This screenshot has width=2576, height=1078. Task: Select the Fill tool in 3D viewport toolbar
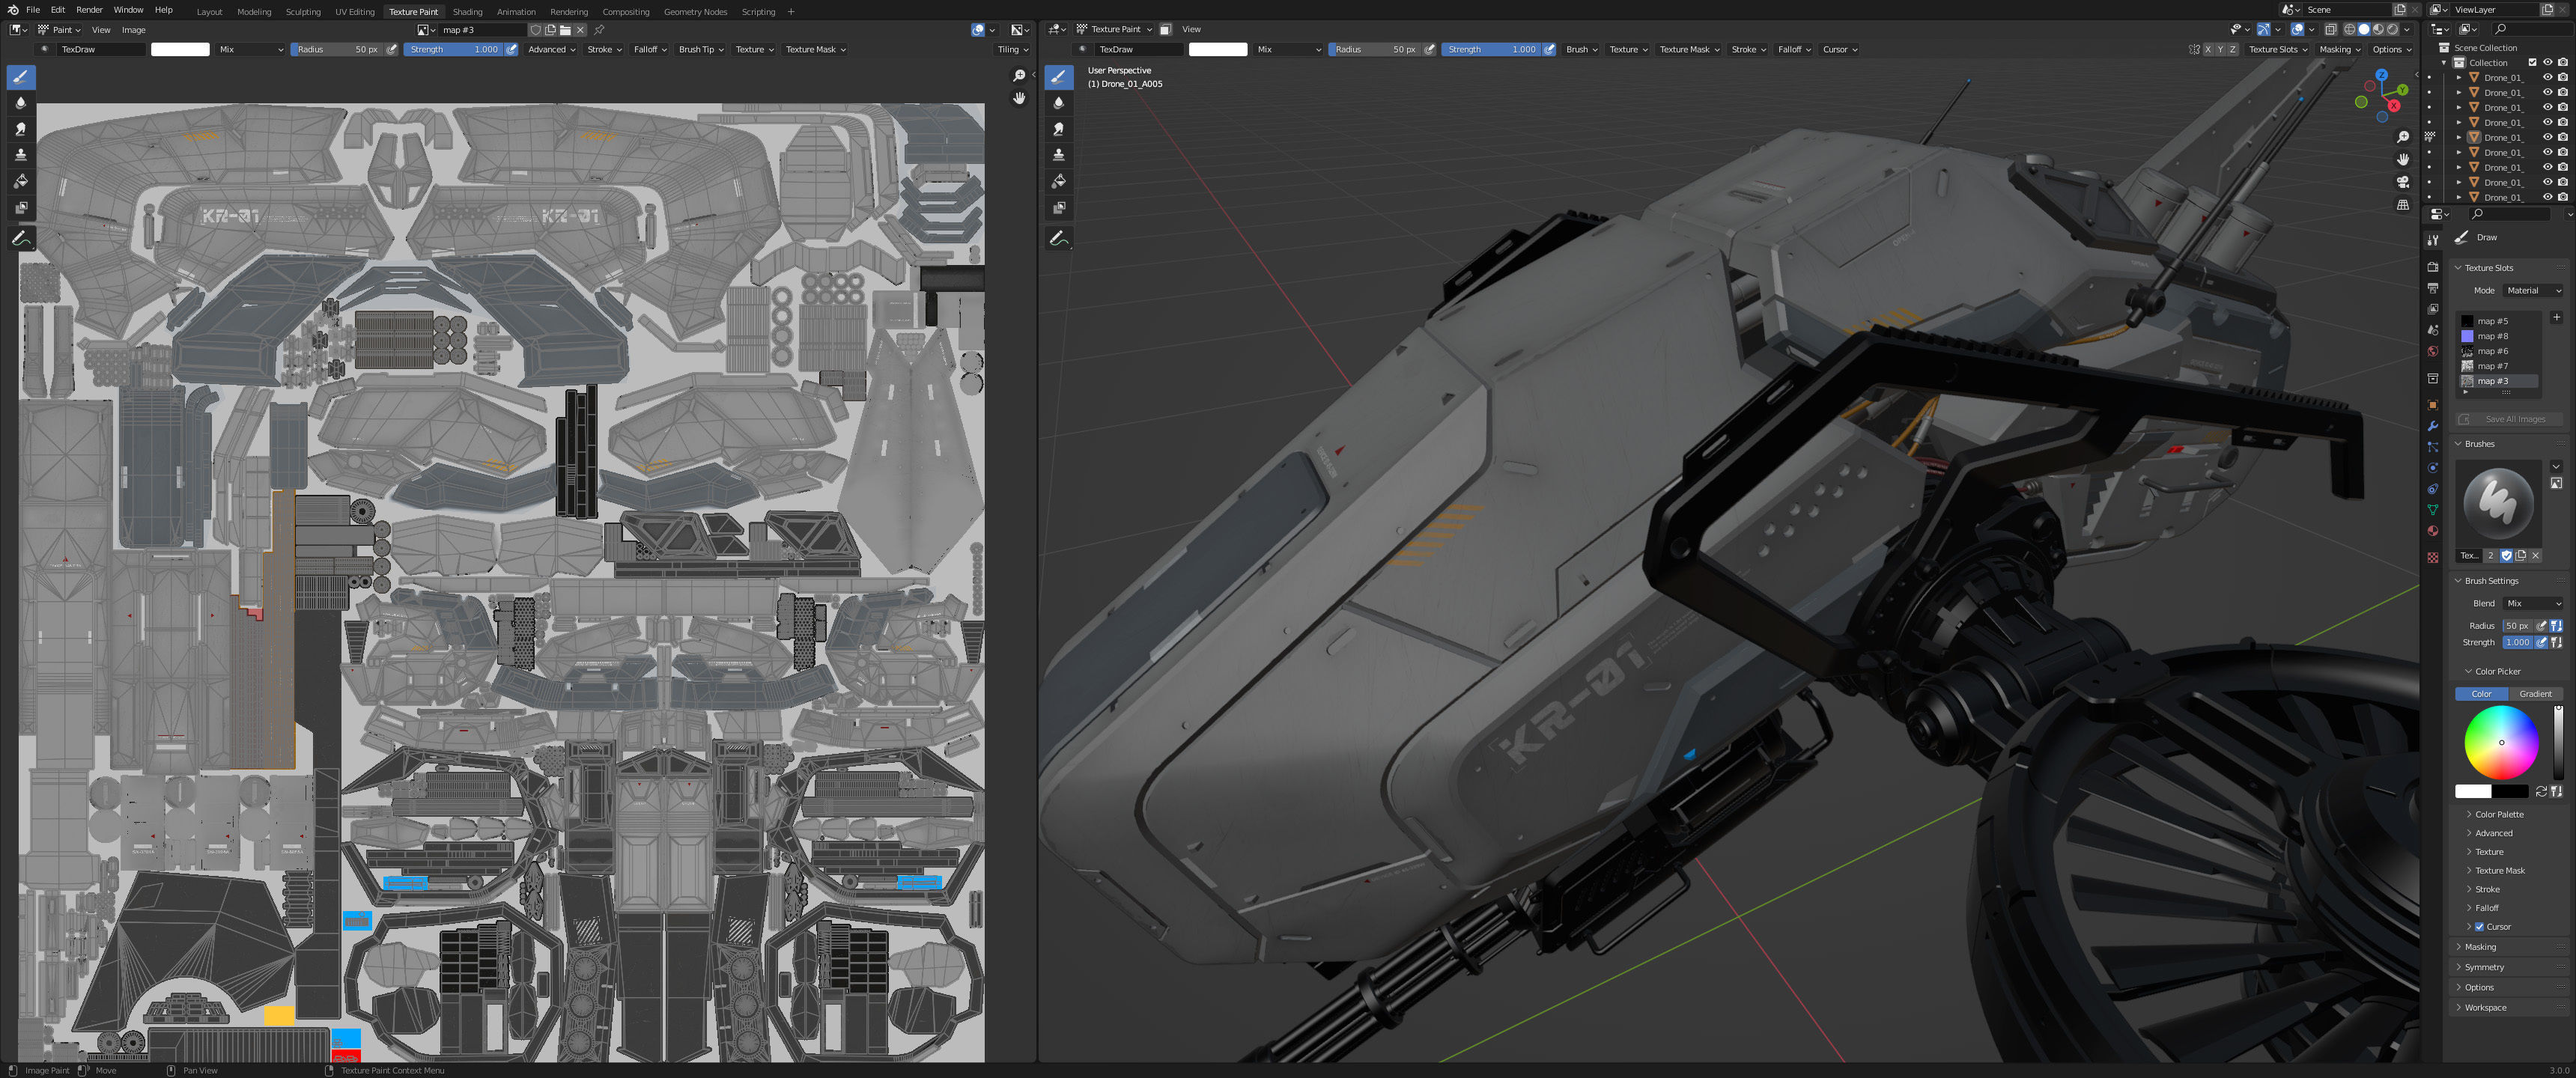(x=1058, y=181)
